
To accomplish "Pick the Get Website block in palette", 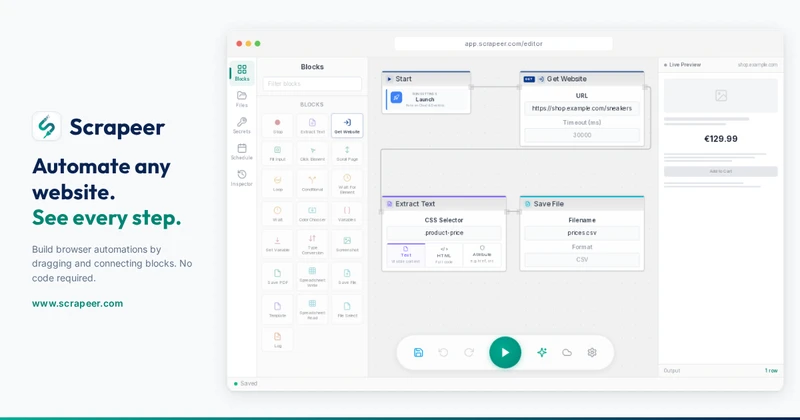I will click(347, 126).
